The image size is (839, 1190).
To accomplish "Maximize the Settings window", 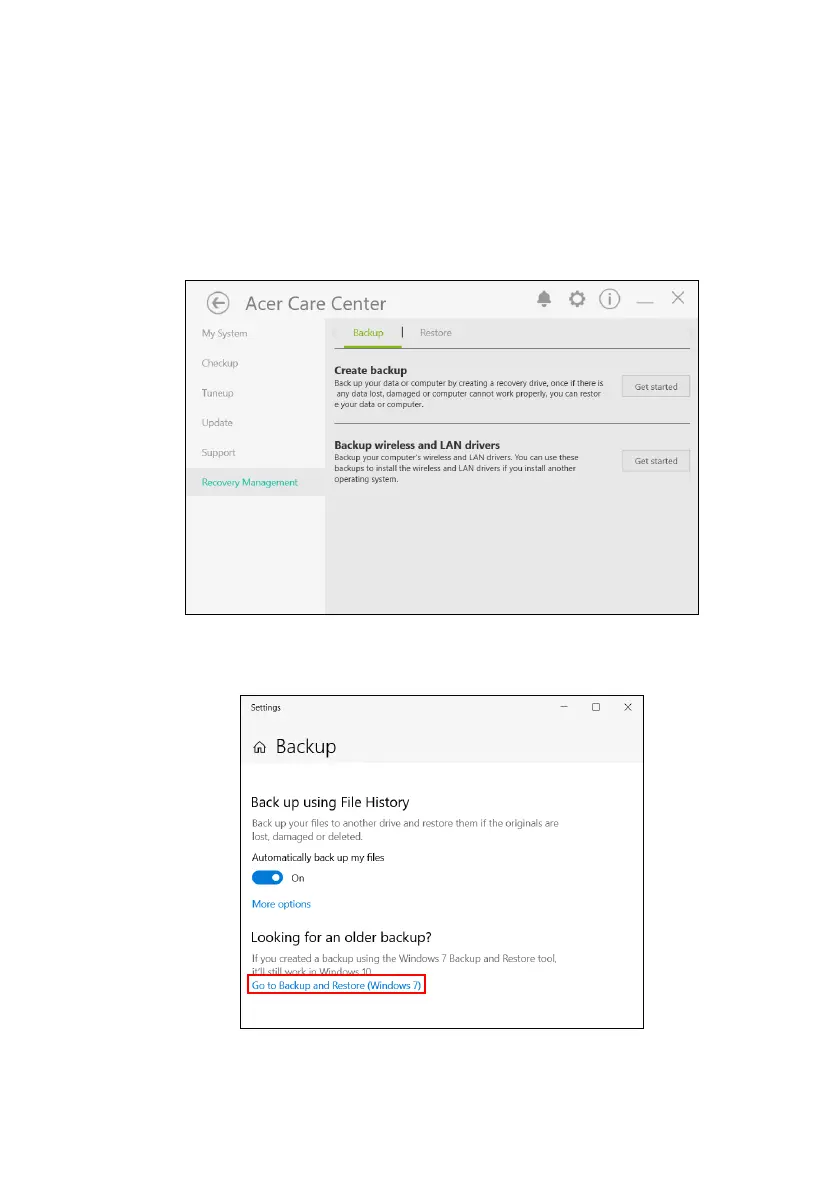I will click(596, 707).
